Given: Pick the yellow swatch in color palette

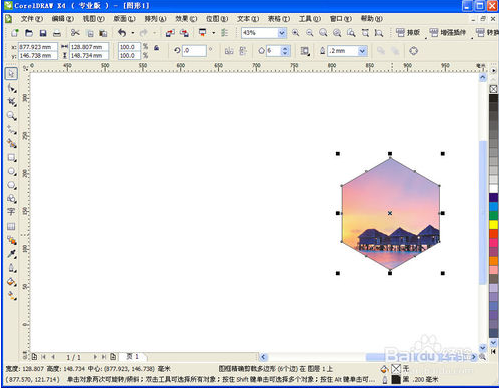Looking at the screenshot, I should [x=493, y=225].
